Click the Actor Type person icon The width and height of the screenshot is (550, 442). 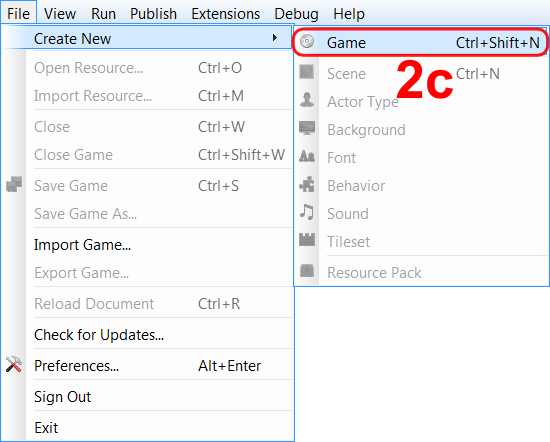(307, 100)
